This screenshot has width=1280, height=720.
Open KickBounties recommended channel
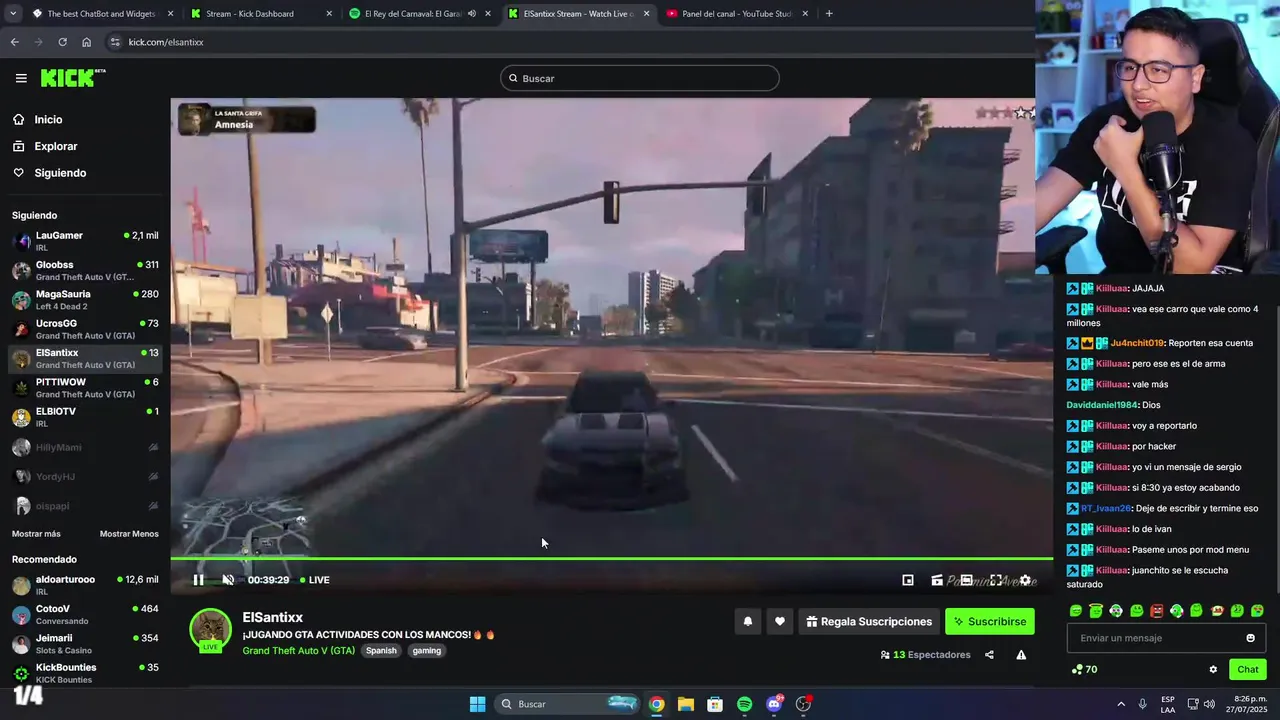85,673
